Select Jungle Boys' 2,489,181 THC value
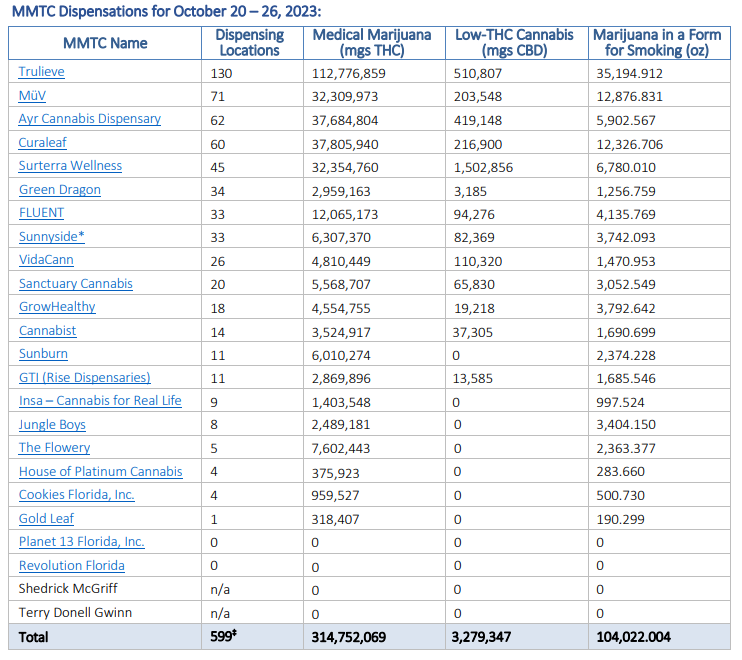Viewport: 742px width, 660px height. click(x=341, y=424)
